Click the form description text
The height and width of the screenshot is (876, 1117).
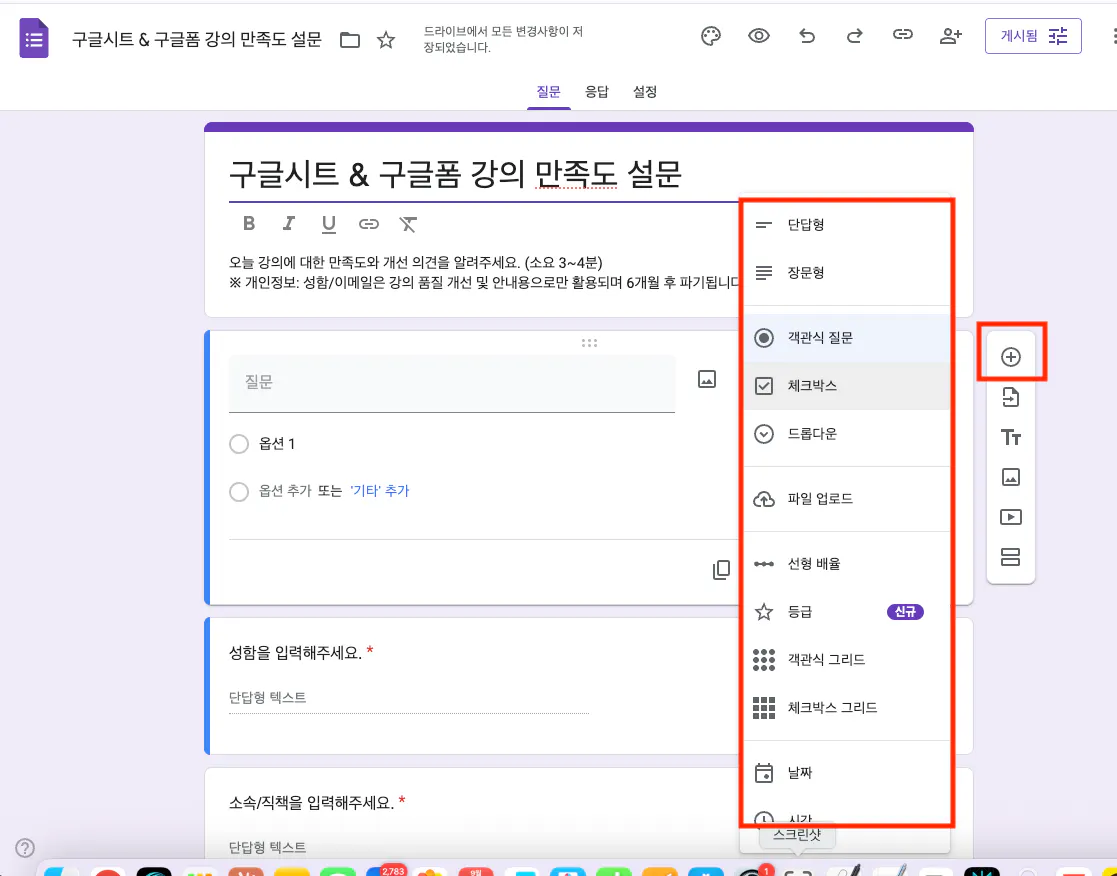pos(484,273)
